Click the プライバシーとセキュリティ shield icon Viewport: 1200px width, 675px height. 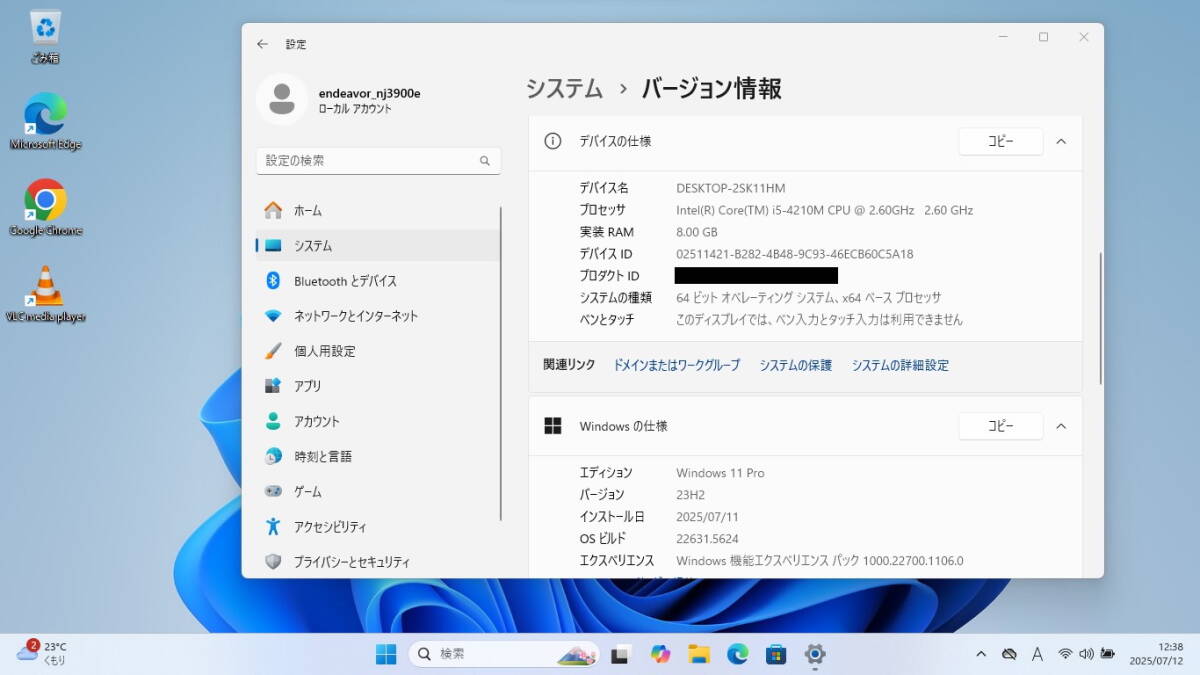click(x=273, y=562)
